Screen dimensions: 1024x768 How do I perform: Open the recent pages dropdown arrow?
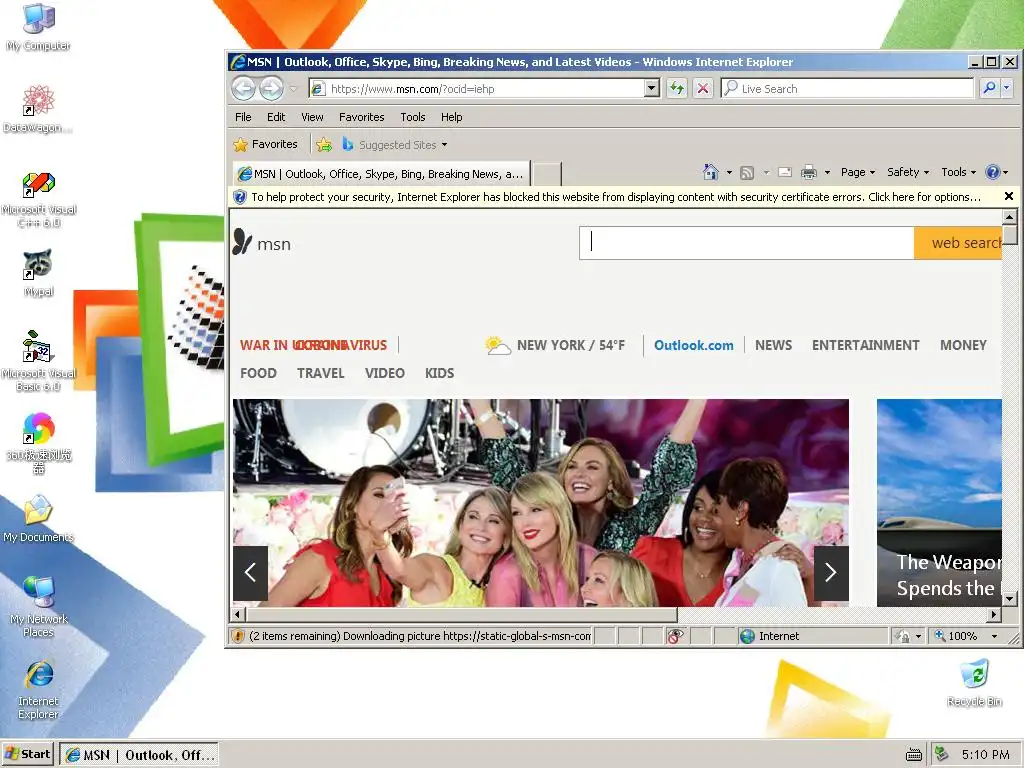click(x=293, y=89)
